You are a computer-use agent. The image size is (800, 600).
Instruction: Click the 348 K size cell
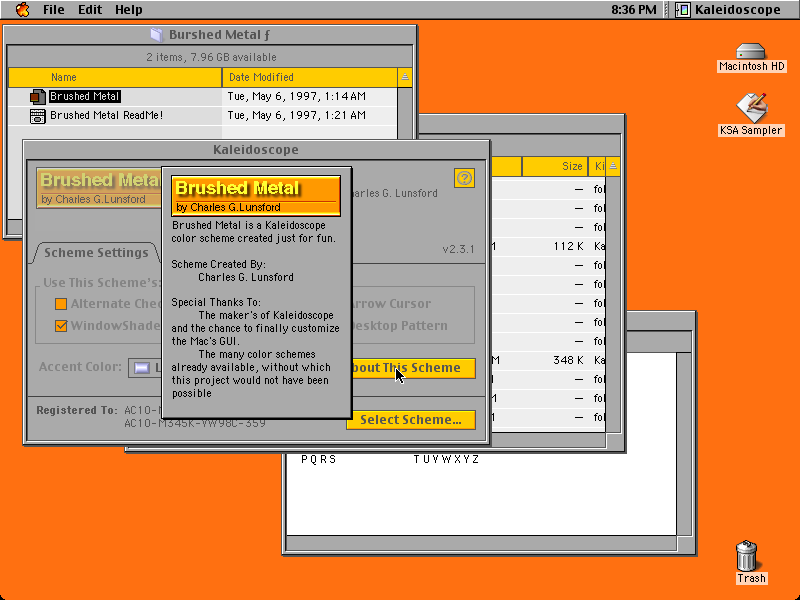(568, 360)
